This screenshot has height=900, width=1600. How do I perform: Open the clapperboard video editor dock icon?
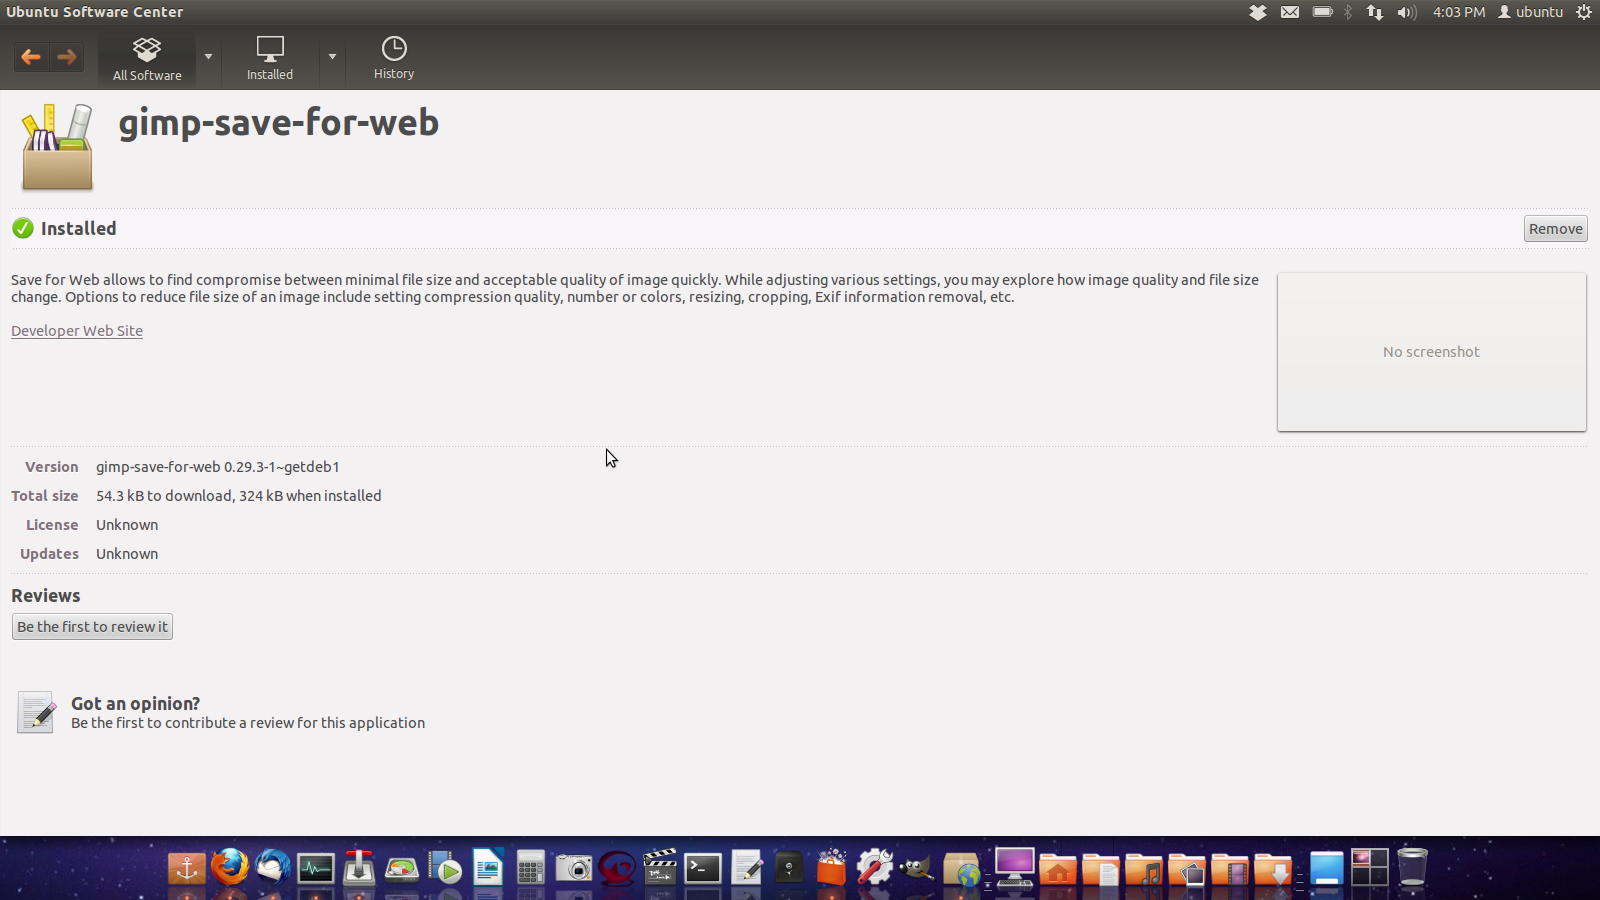click(x=660, y=867)
